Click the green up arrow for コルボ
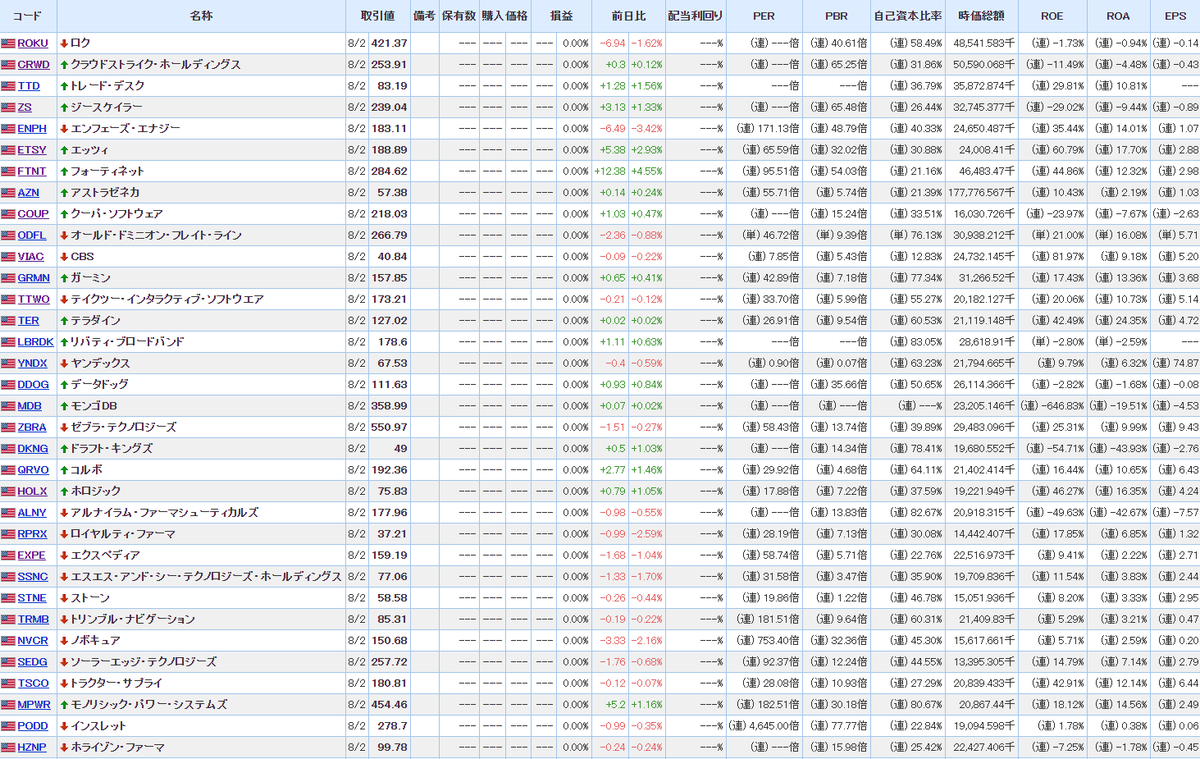The height and width of the screenshot is (759, 1200). coord(64,470)
